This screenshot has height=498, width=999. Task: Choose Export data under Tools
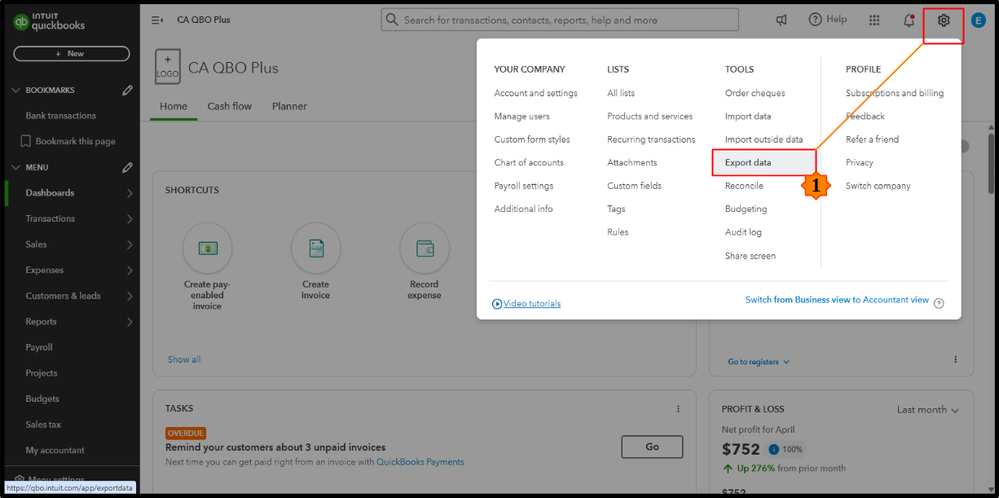pos(763,162)
